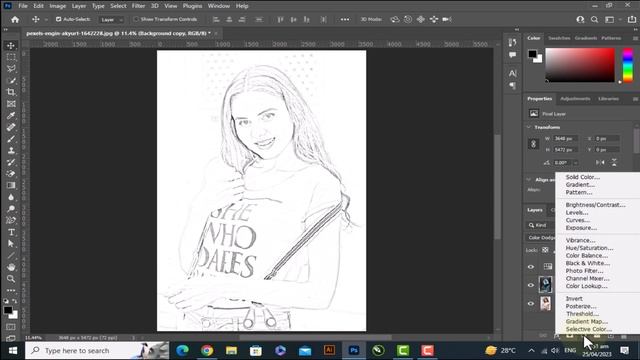Choose Black & White from the menu

pyautogui.click(x=588, y=263)
